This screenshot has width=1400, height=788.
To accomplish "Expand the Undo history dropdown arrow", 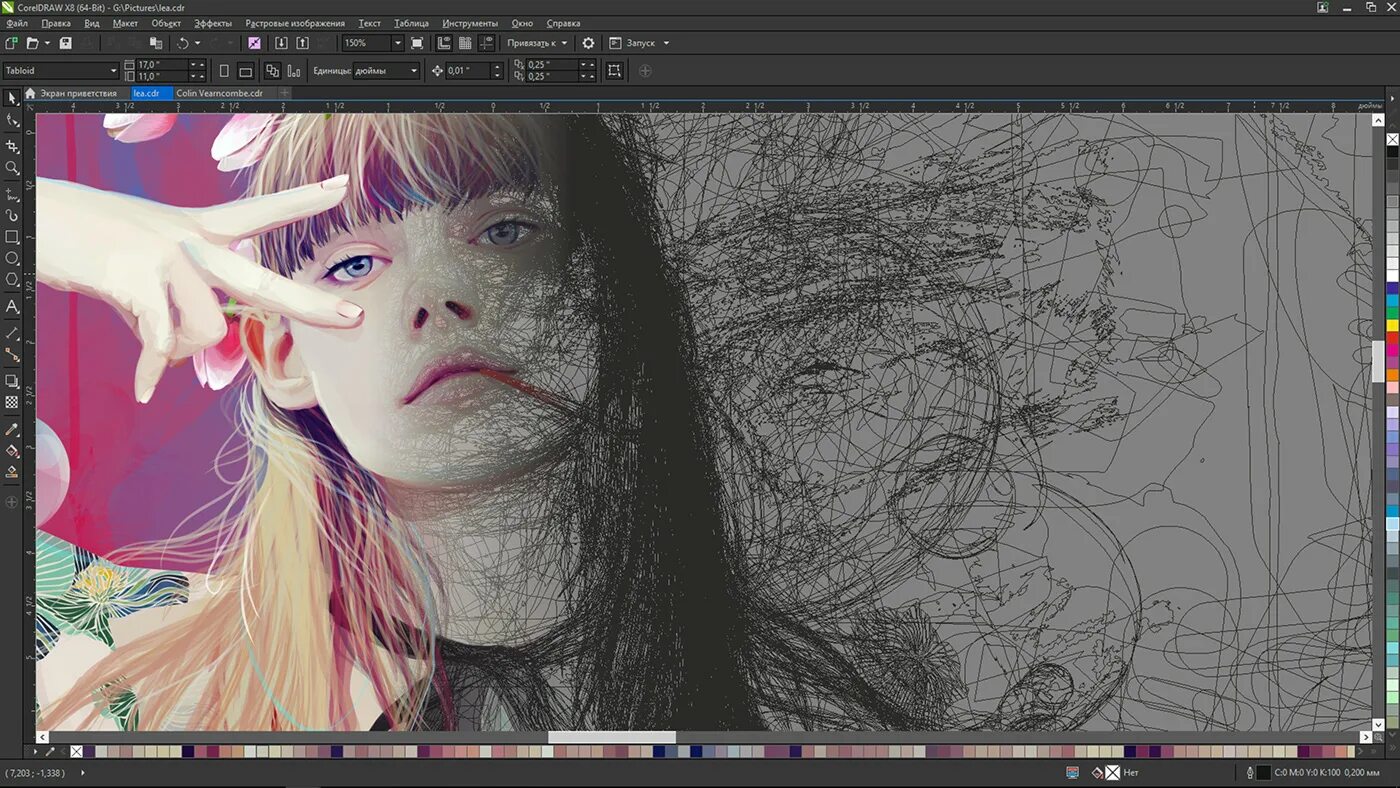I will coord(197,43).
